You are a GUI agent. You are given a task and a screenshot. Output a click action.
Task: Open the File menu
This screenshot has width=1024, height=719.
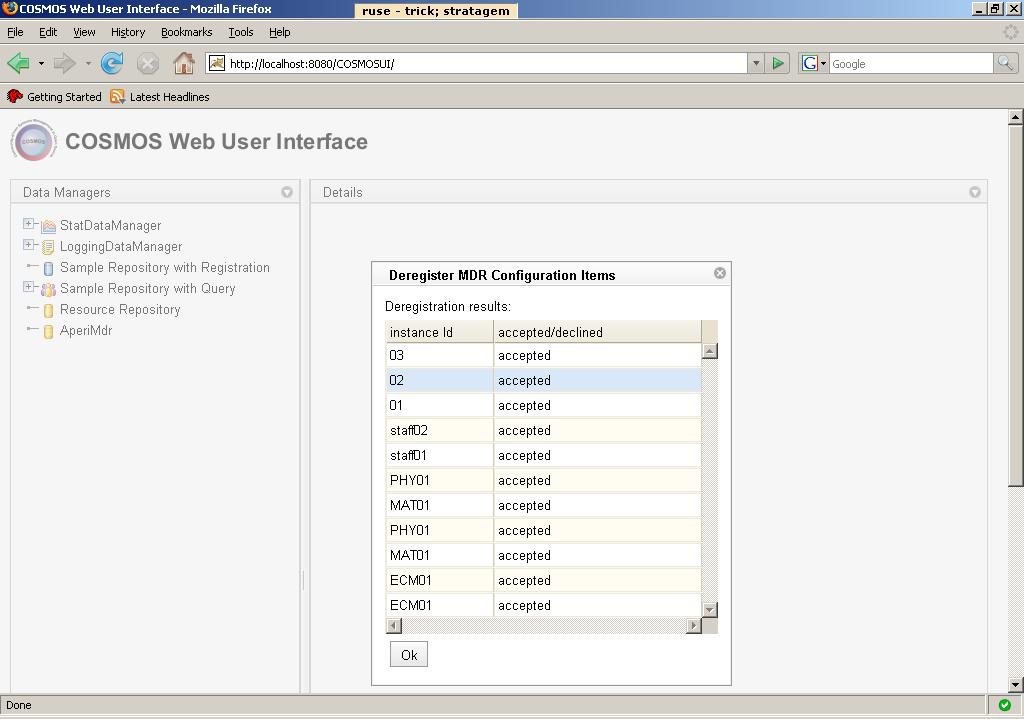(15, 32)
